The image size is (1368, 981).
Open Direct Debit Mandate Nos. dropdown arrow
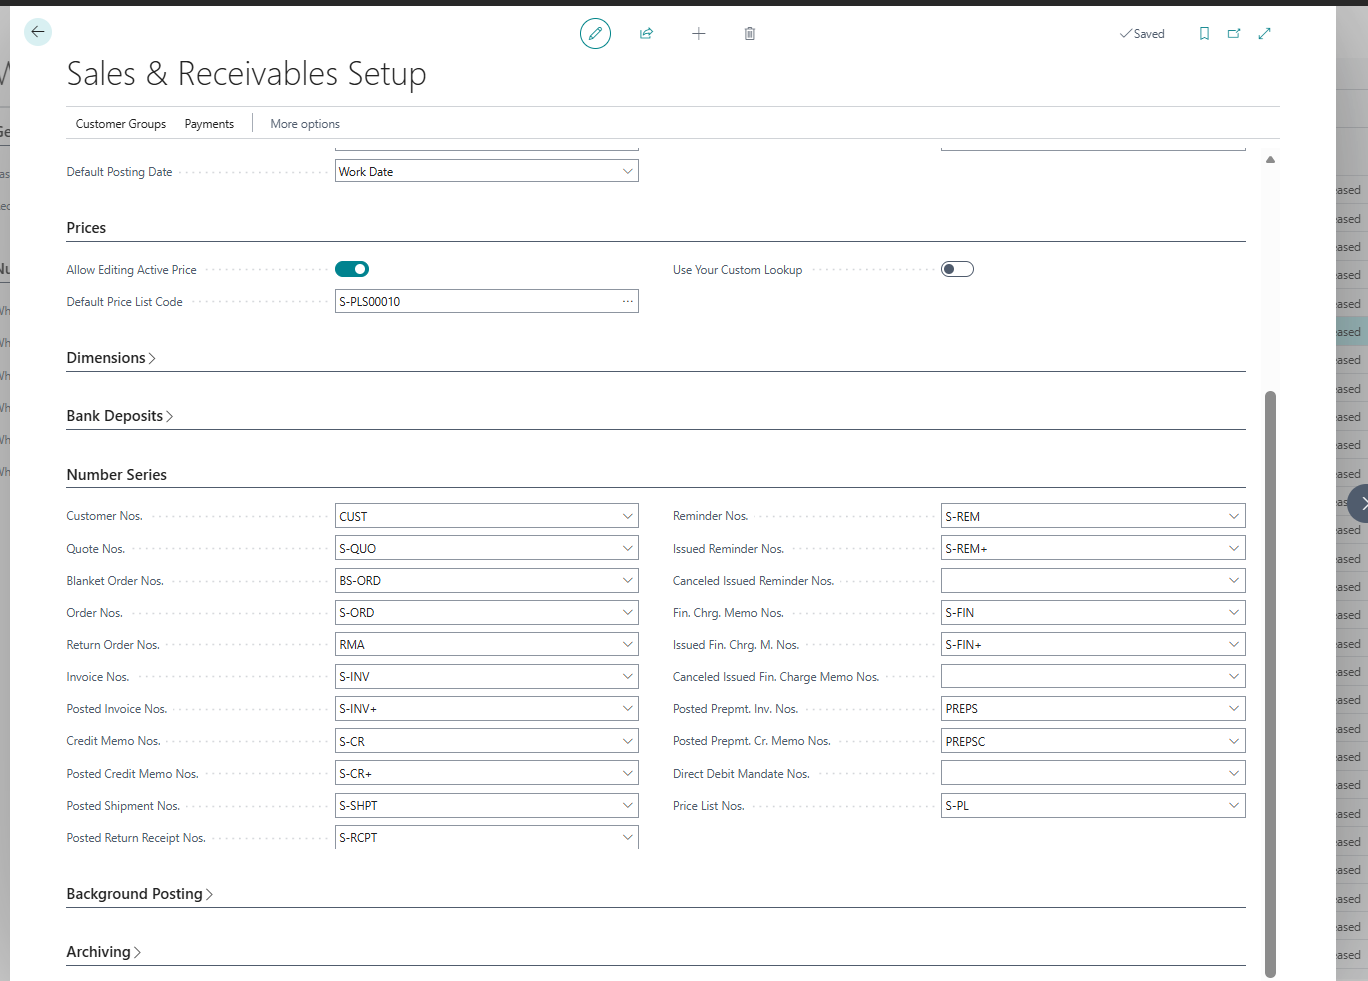(x=1234, y=773)
